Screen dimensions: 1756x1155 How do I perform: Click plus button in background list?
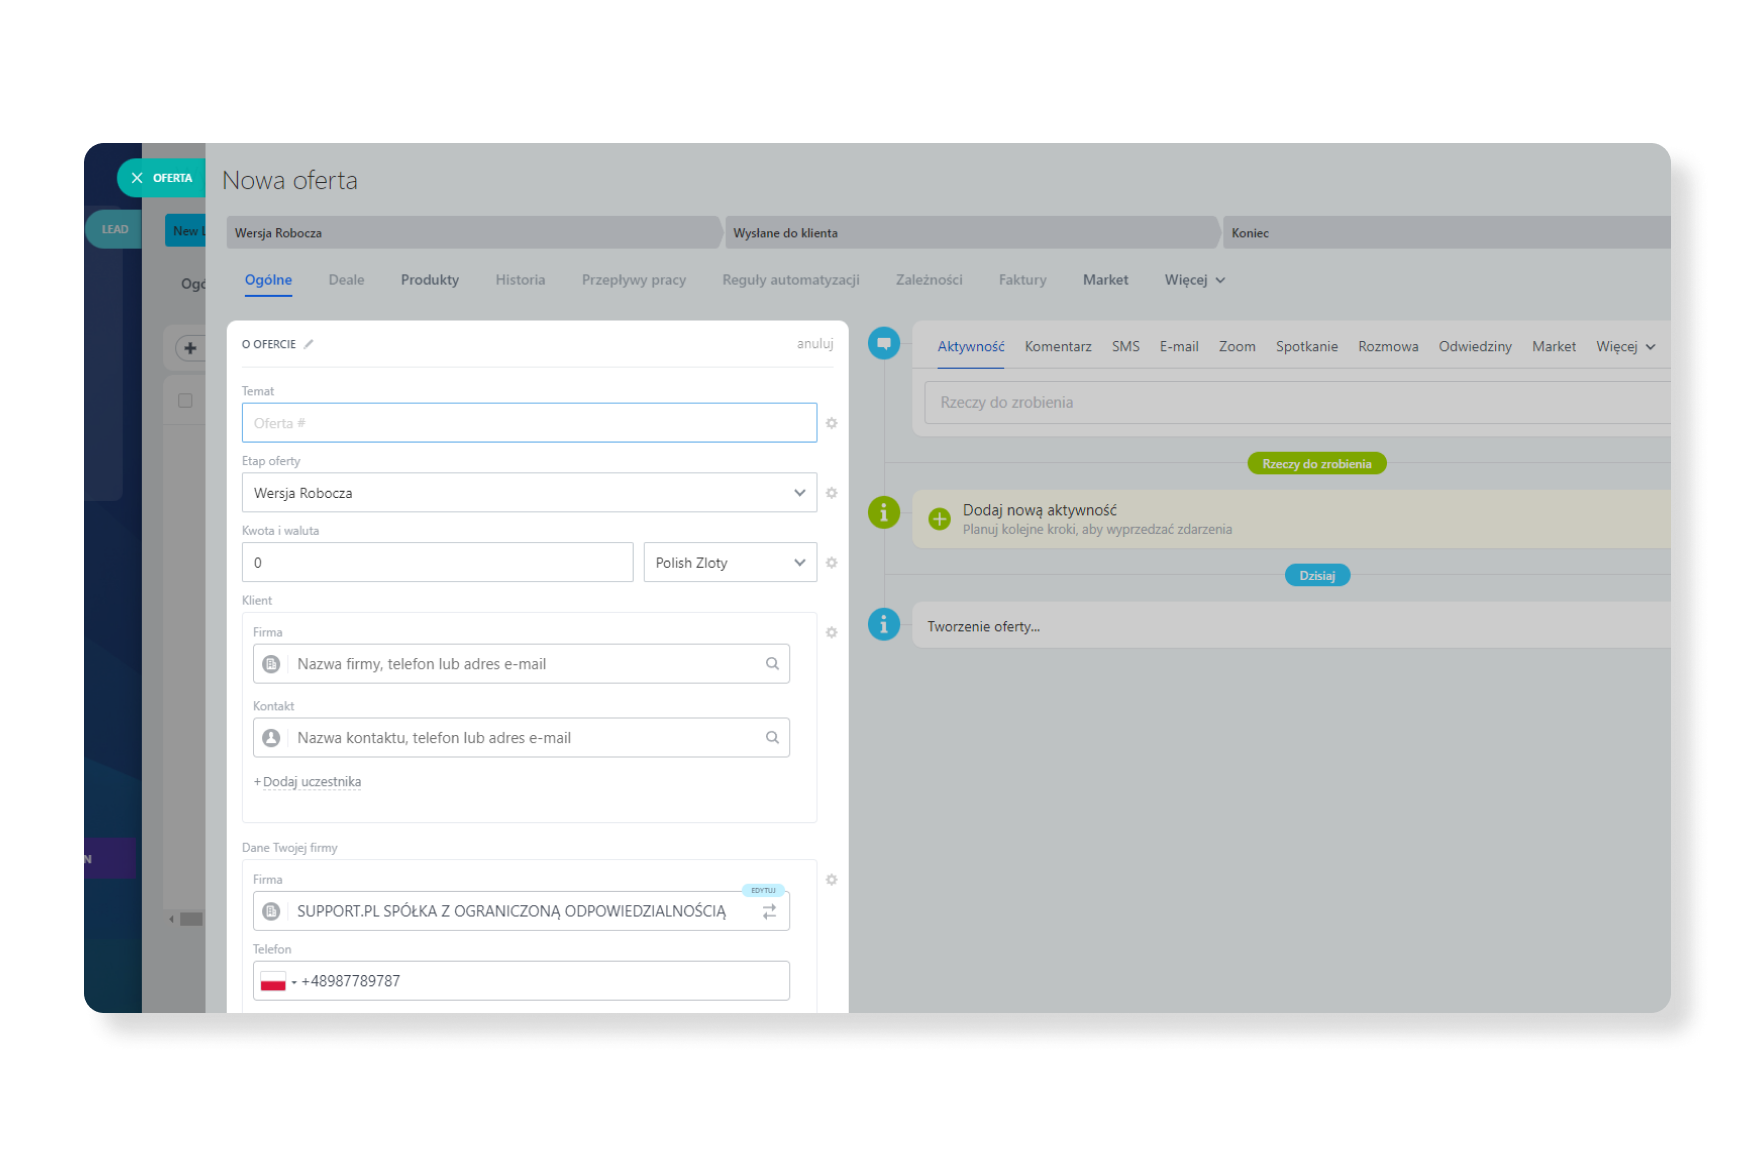point(190,348)
